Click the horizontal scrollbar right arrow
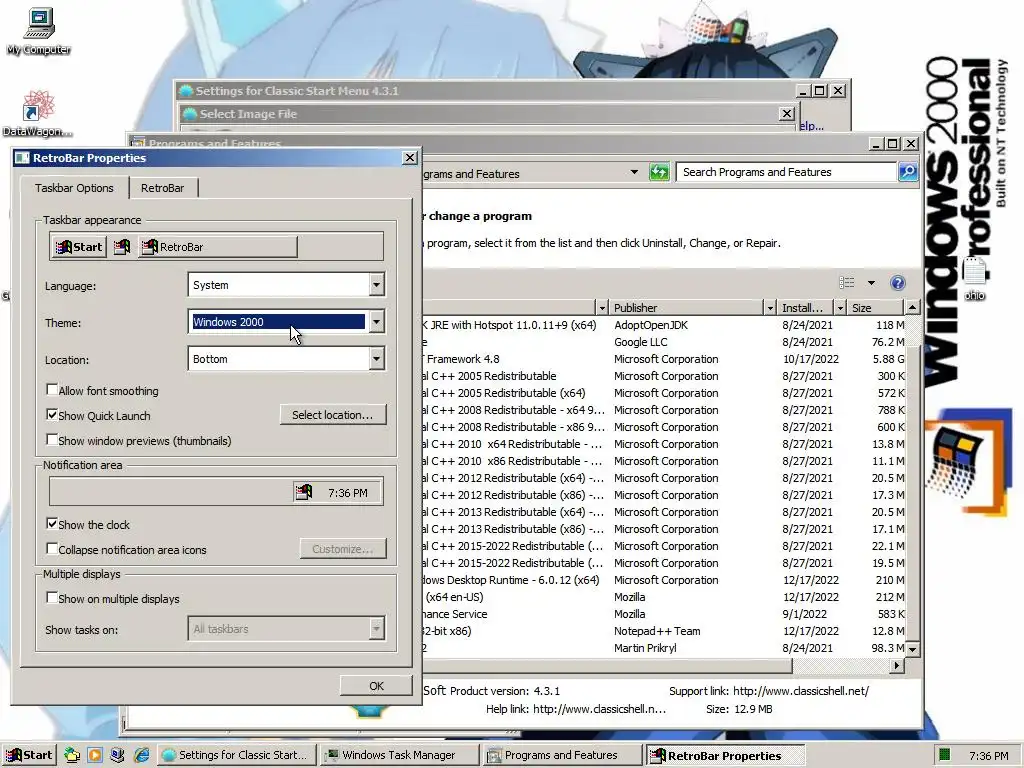1024x768 pixels. coord(897,665)
